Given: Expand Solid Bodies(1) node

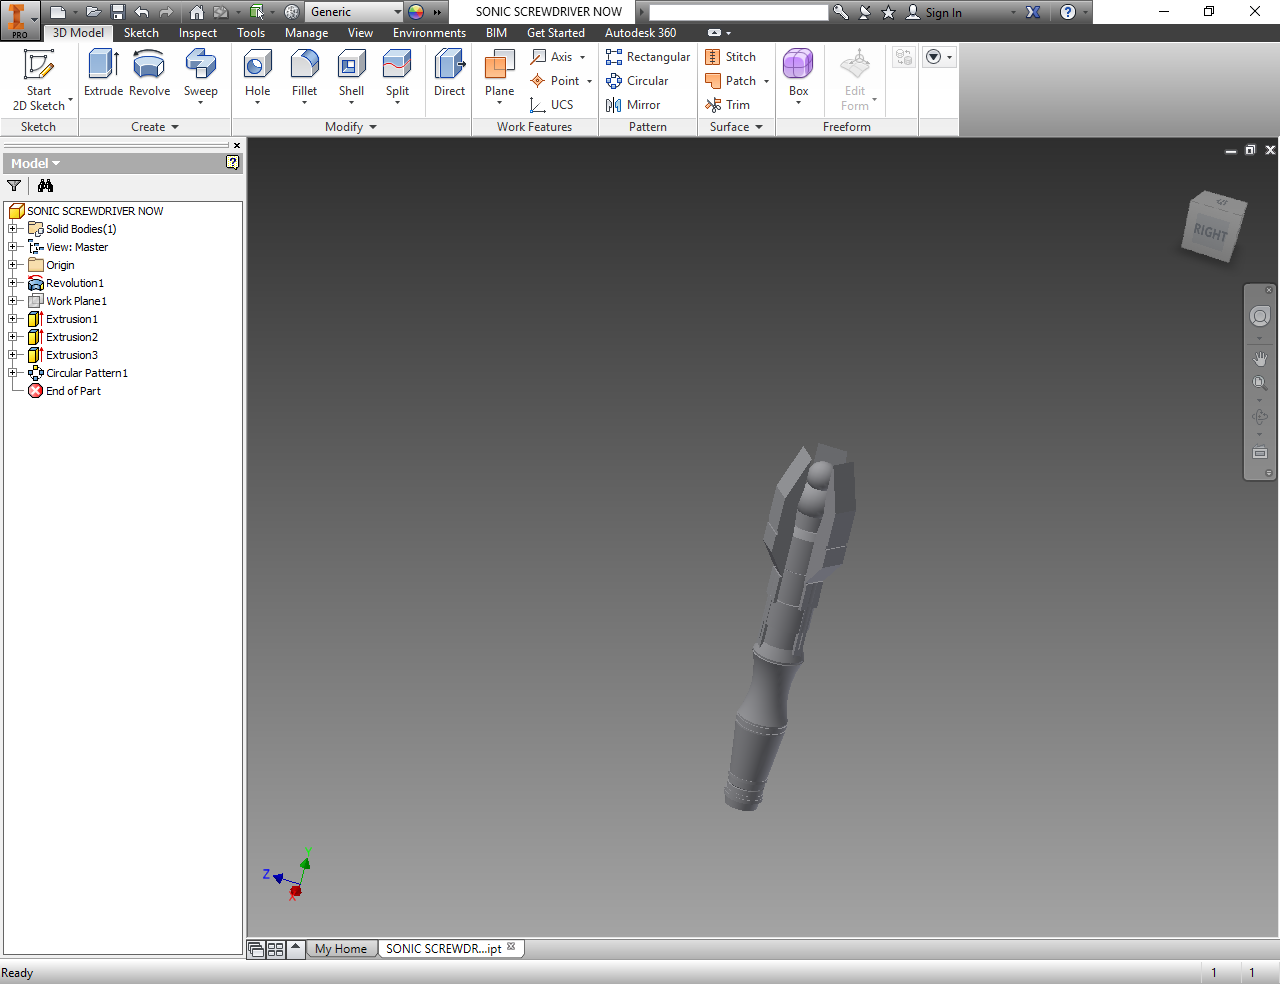Looking at the screenshot, I should (x=13, y=229).
